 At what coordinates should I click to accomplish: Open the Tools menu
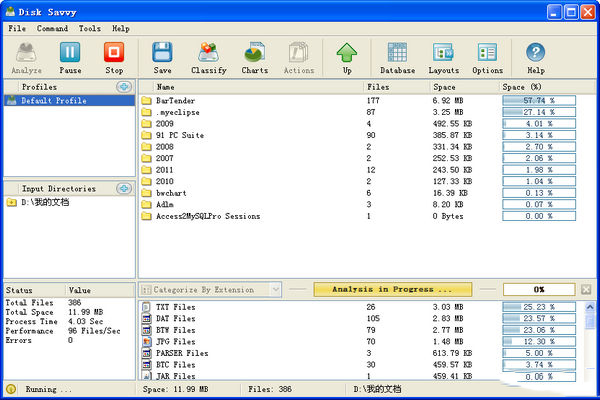(x=89, y=29)
